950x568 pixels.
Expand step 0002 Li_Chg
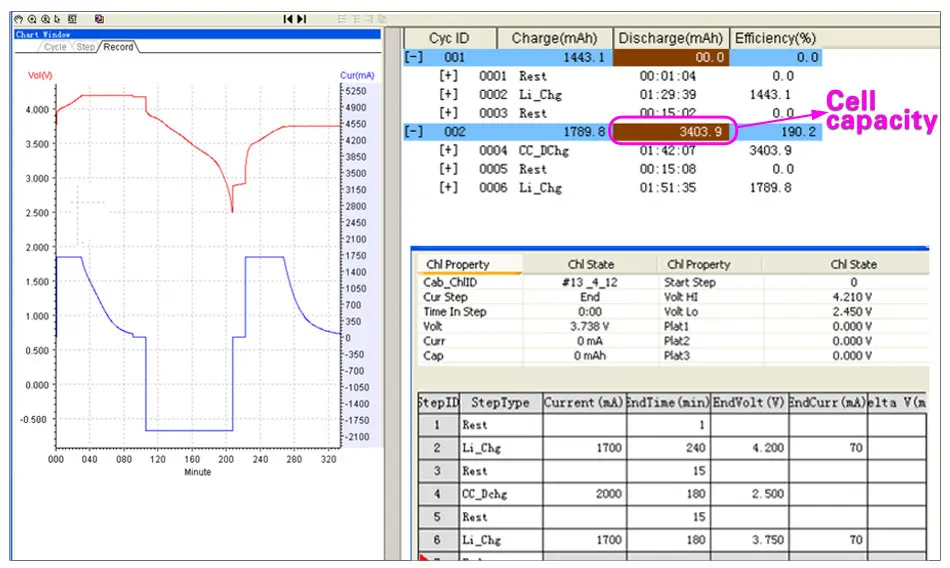click(448, 95)
